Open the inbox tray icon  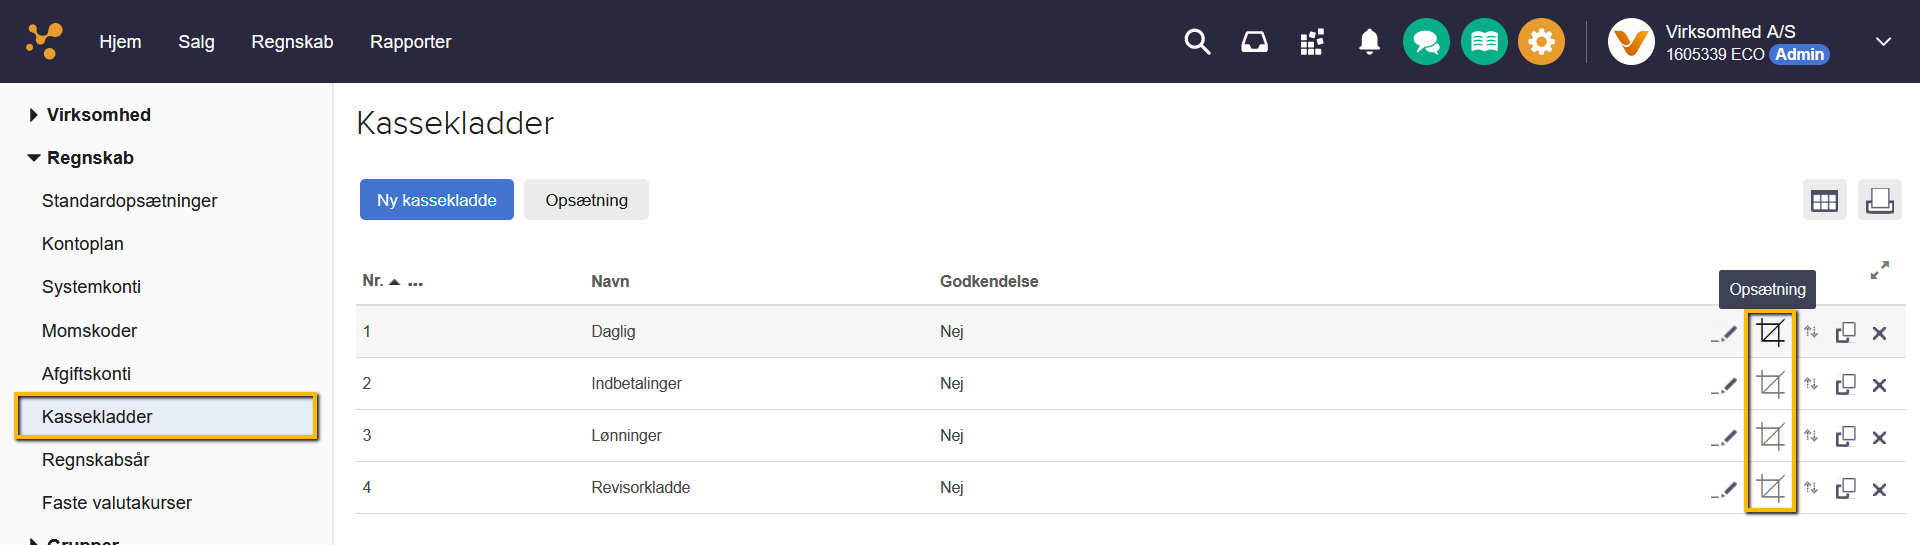point(1254,42)
